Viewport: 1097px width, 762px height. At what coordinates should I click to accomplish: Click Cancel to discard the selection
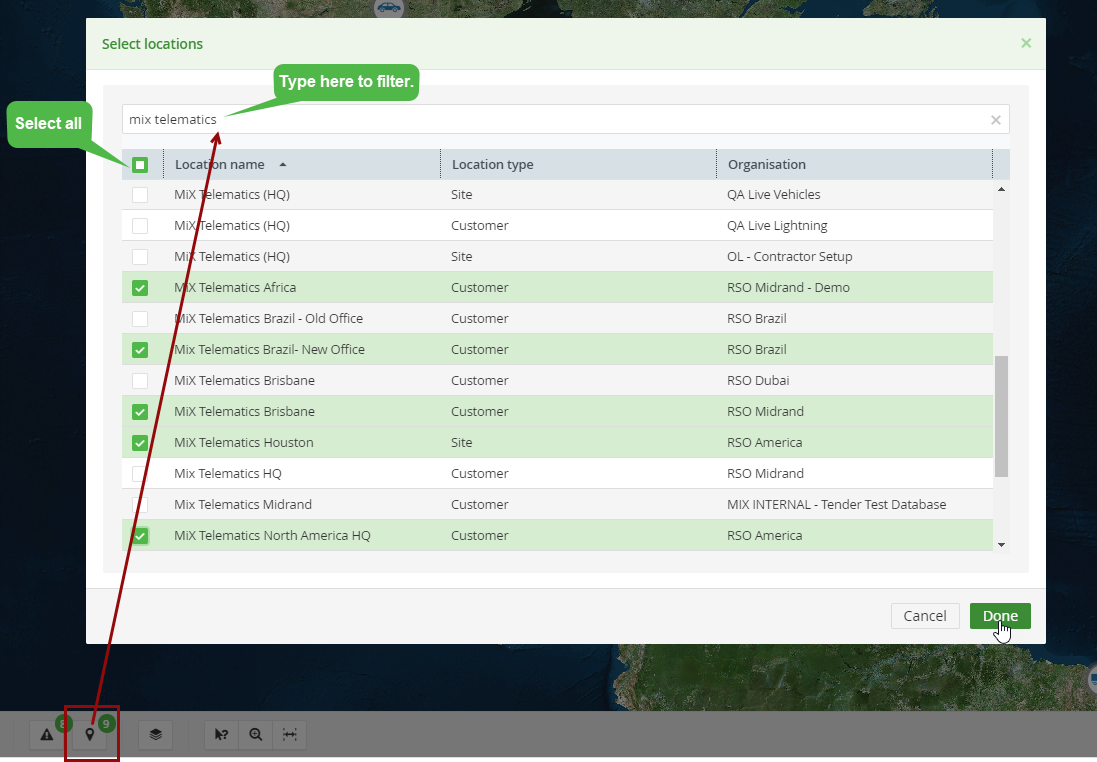click(924, 616)
